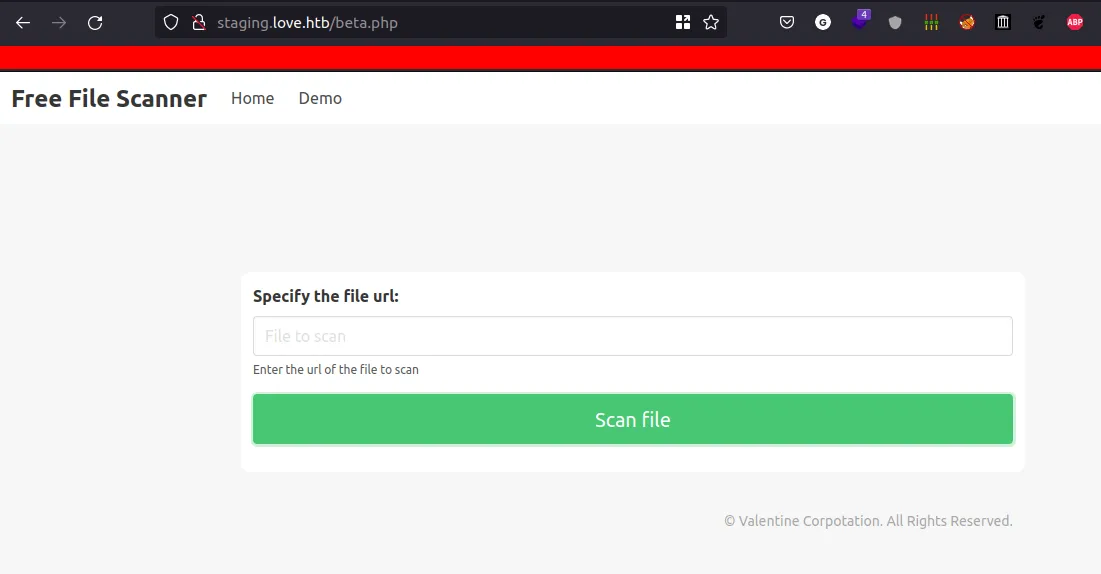
Task: Click the Wayback Machine extension icon
Action: (1003, 22)
